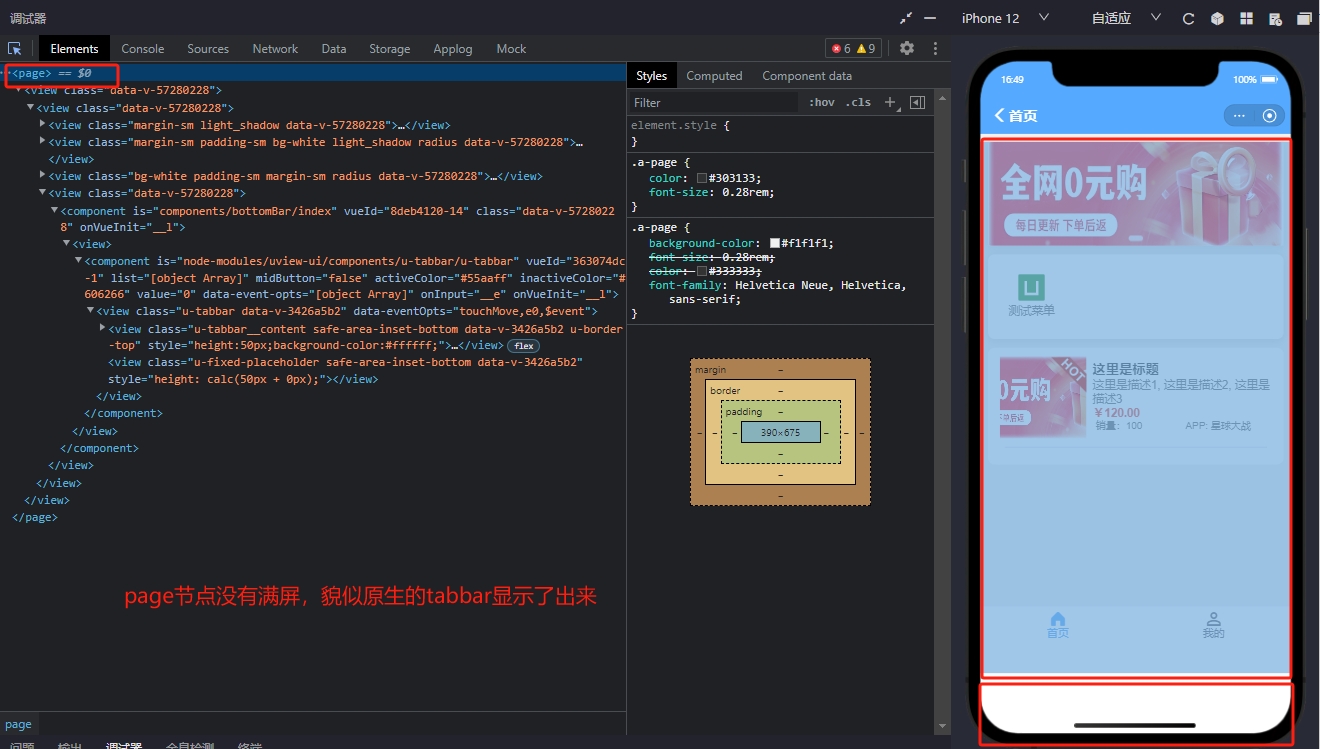Open the Data tab

[x=334, y=48]
